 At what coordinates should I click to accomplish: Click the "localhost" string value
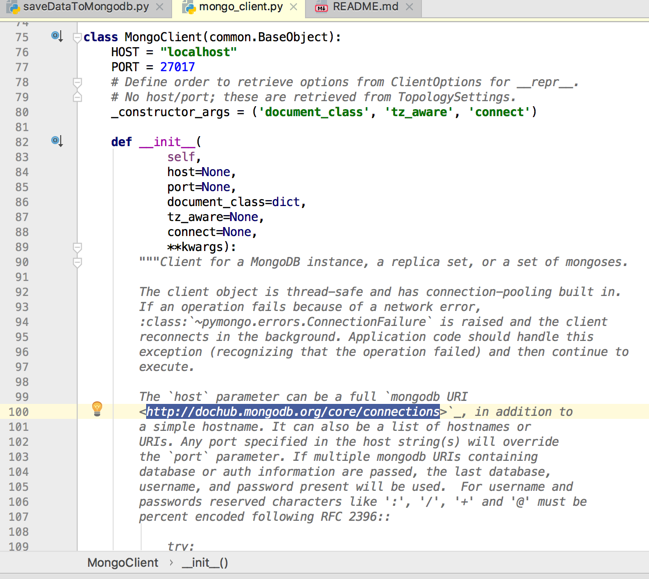click(198, 52)
